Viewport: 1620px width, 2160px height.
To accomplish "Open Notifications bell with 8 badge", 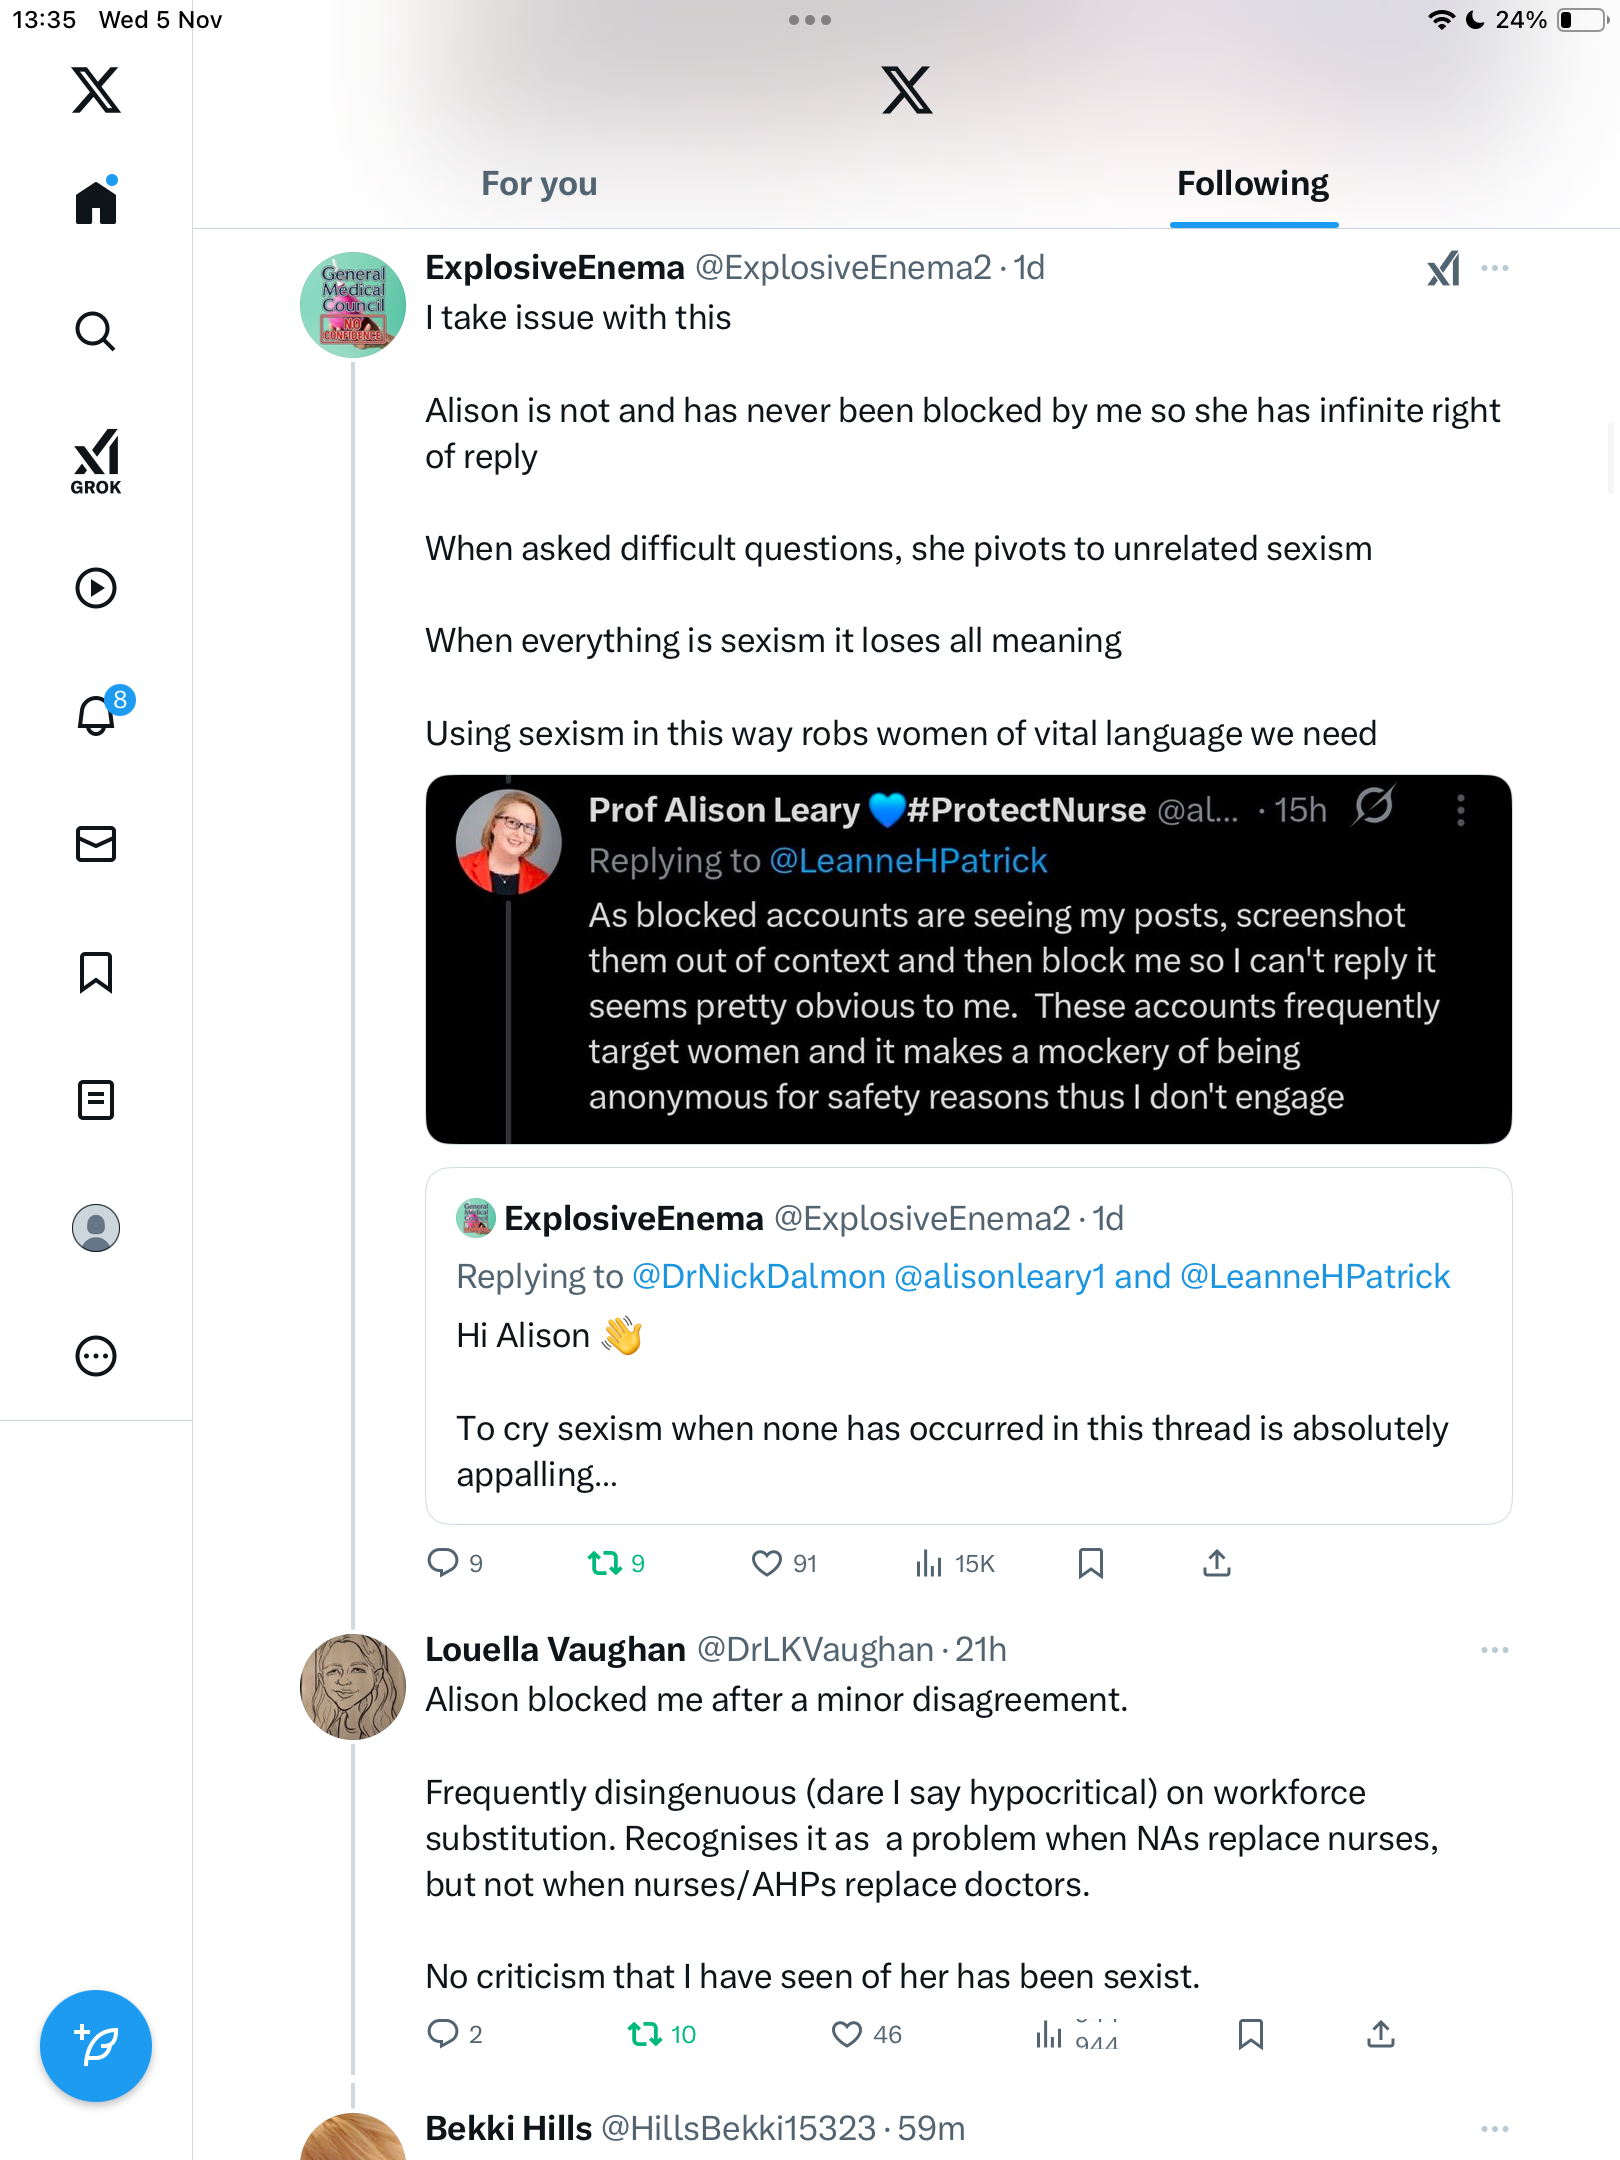I will (98, 715).
